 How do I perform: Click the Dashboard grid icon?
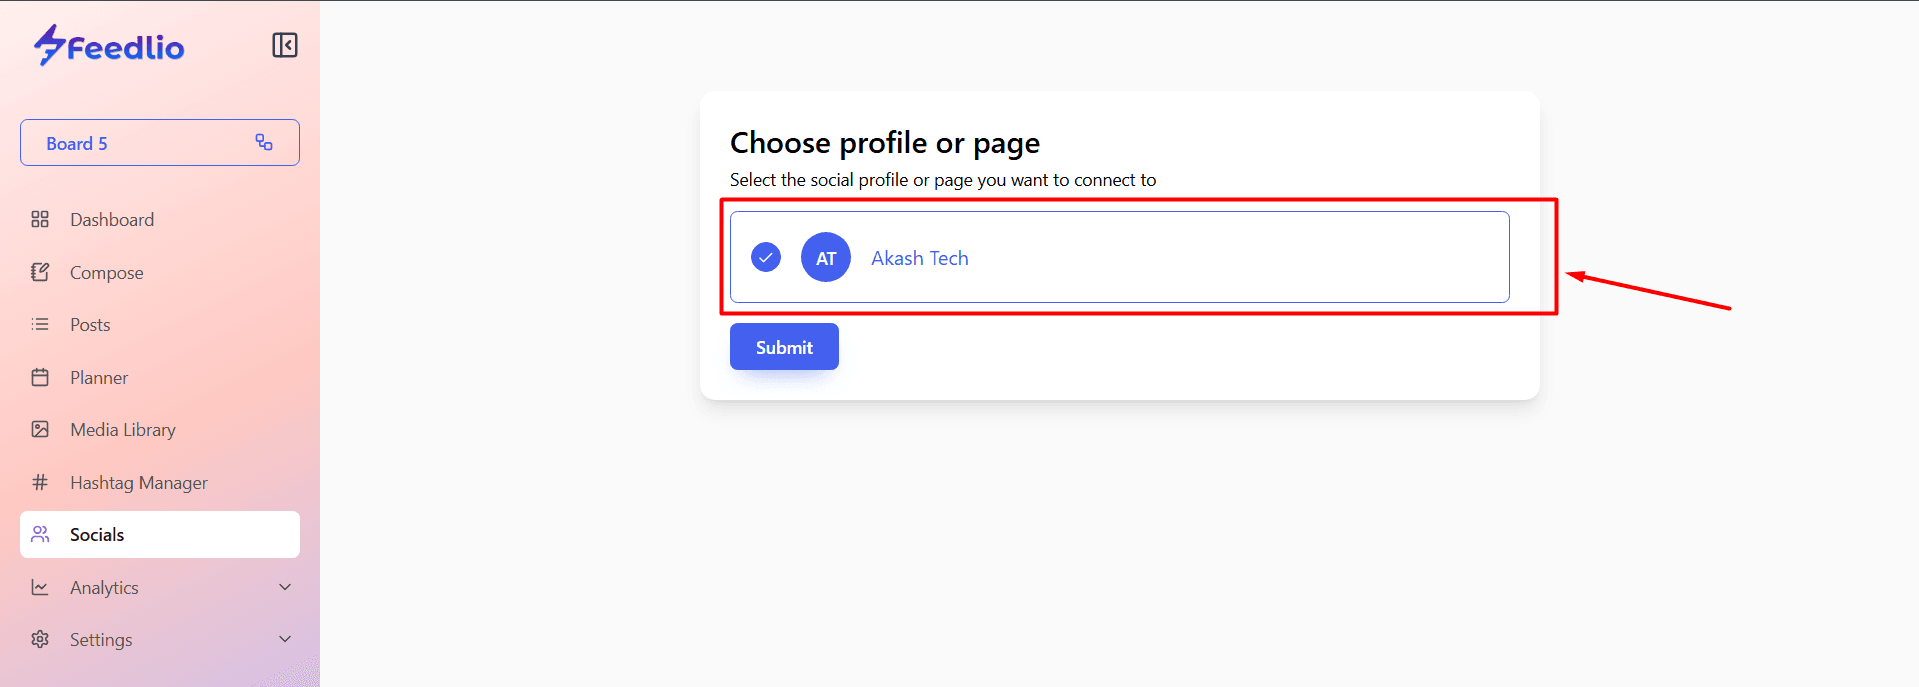coord(40,219)
